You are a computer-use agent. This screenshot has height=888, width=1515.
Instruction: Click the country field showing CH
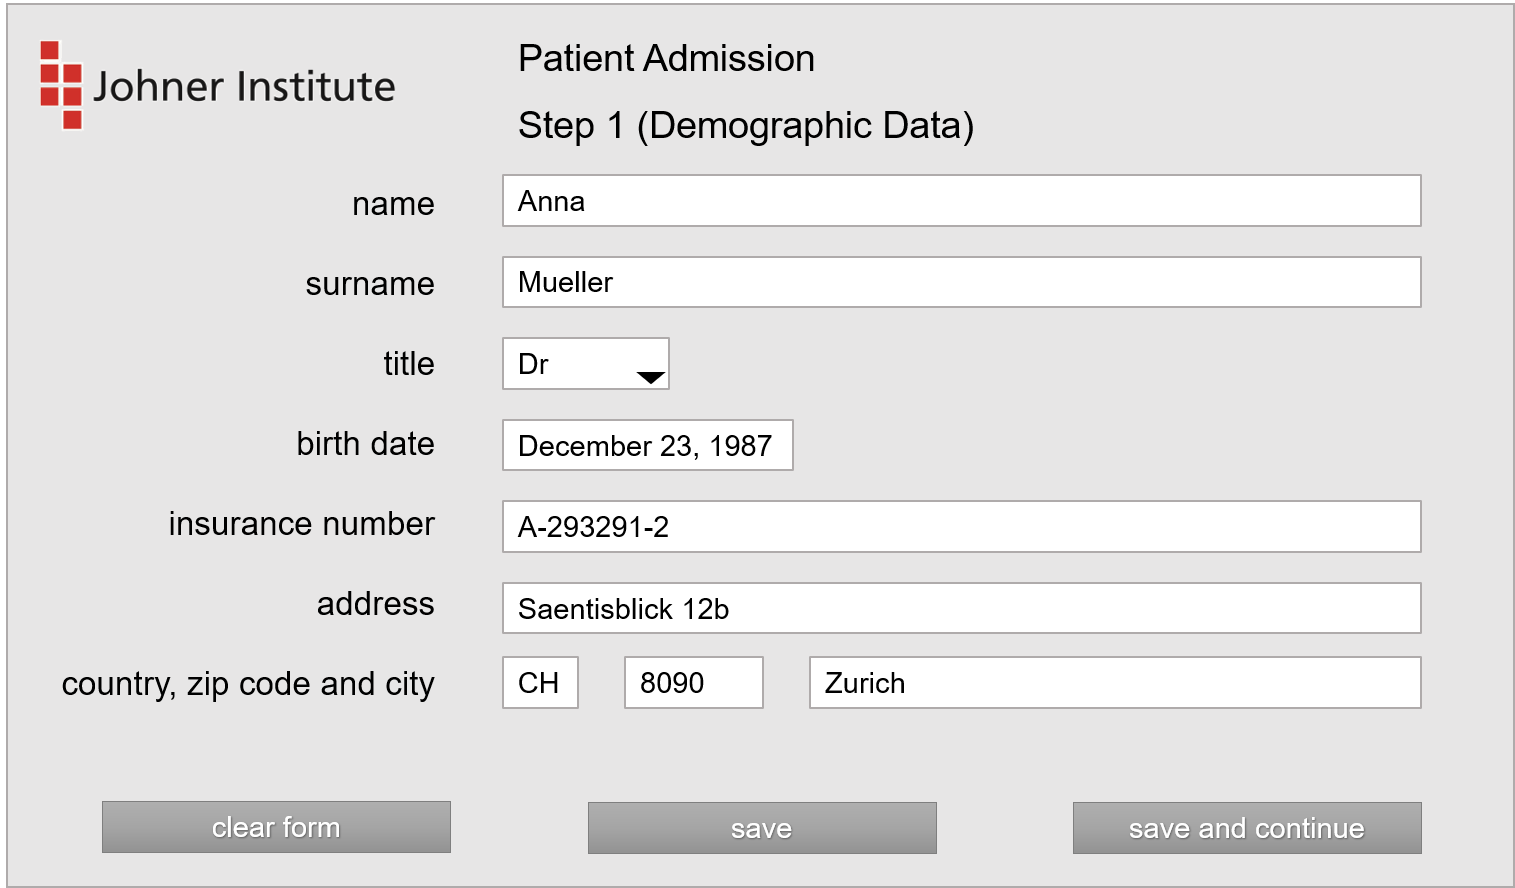[540, 683]
